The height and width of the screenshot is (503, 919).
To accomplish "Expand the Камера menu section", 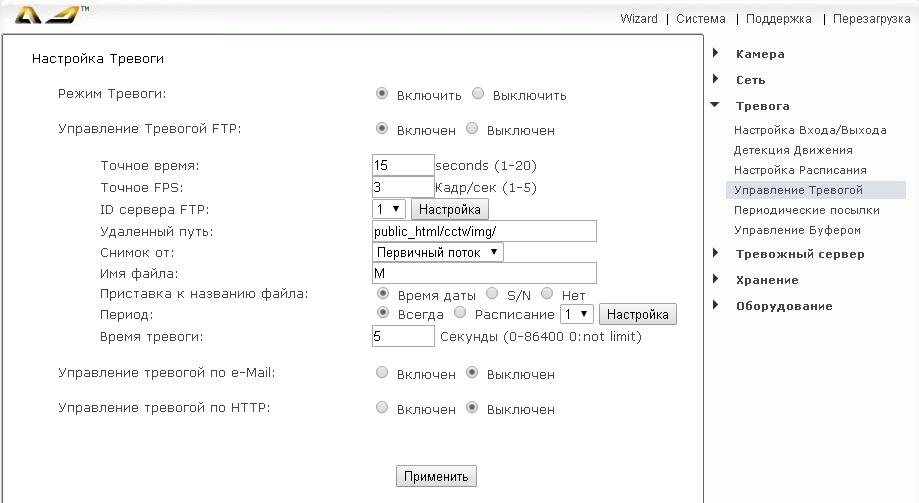I will (759, 54).
